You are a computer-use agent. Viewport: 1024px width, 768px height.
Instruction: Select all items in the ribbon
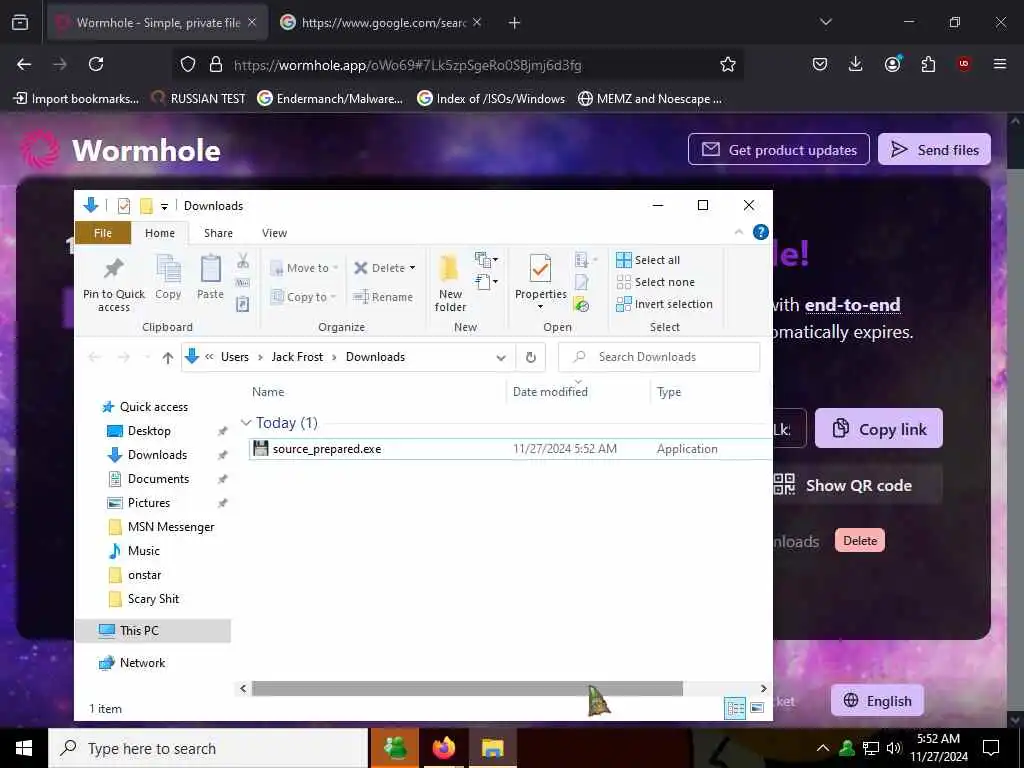coord(648,260)
